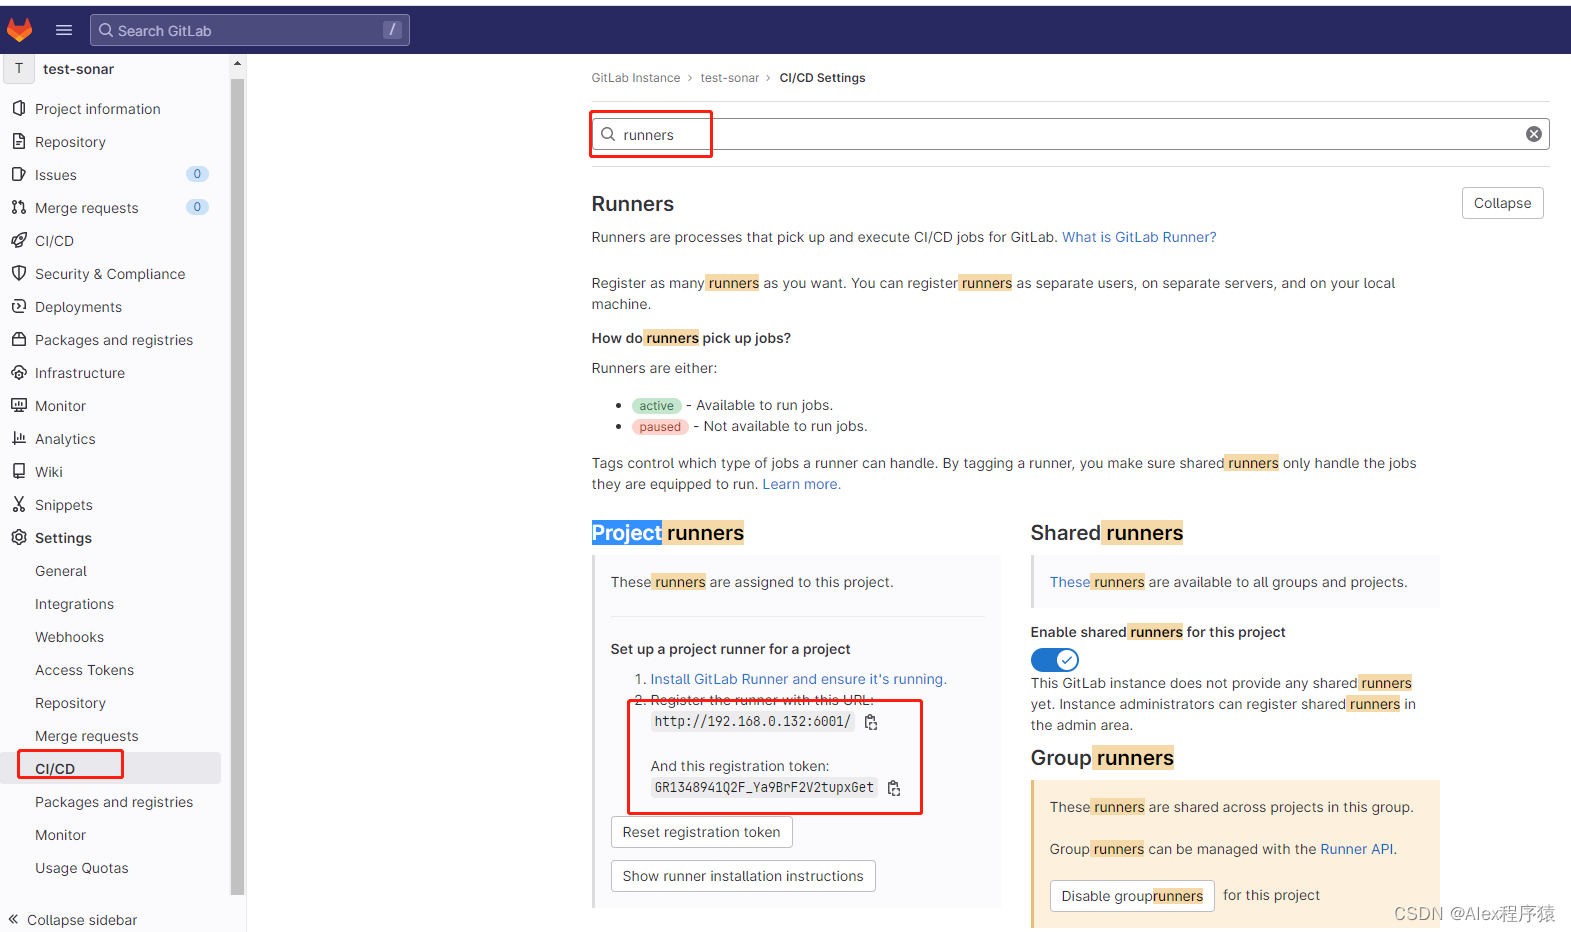Click the Reset registration token button
1571x932 pixels.
[x=701, y=832]
